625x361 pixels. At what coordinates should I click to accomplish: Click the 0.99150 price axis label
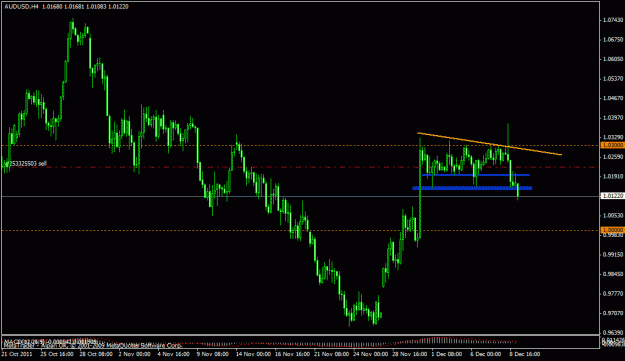pos(613,254)
